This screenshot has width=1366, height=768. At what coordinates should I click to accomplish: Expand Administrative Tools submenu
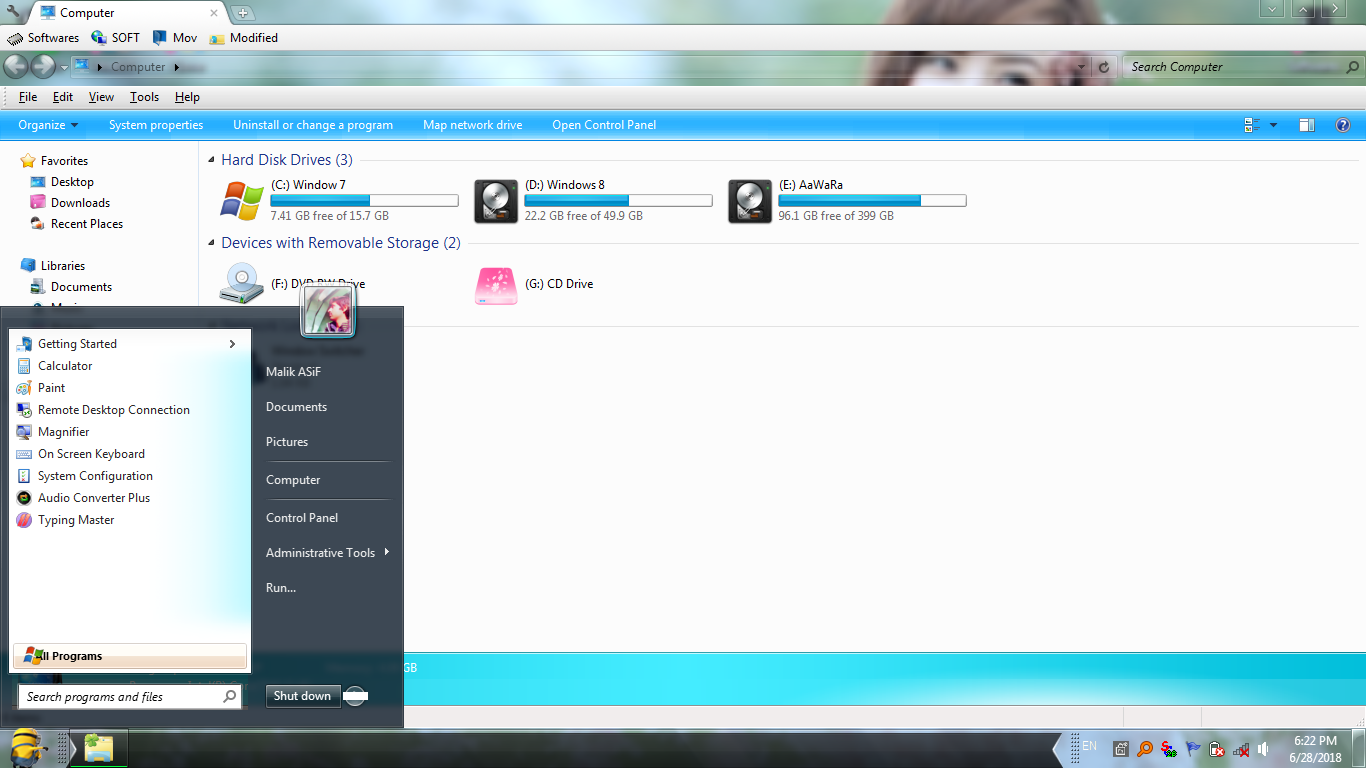click(386, 552)
